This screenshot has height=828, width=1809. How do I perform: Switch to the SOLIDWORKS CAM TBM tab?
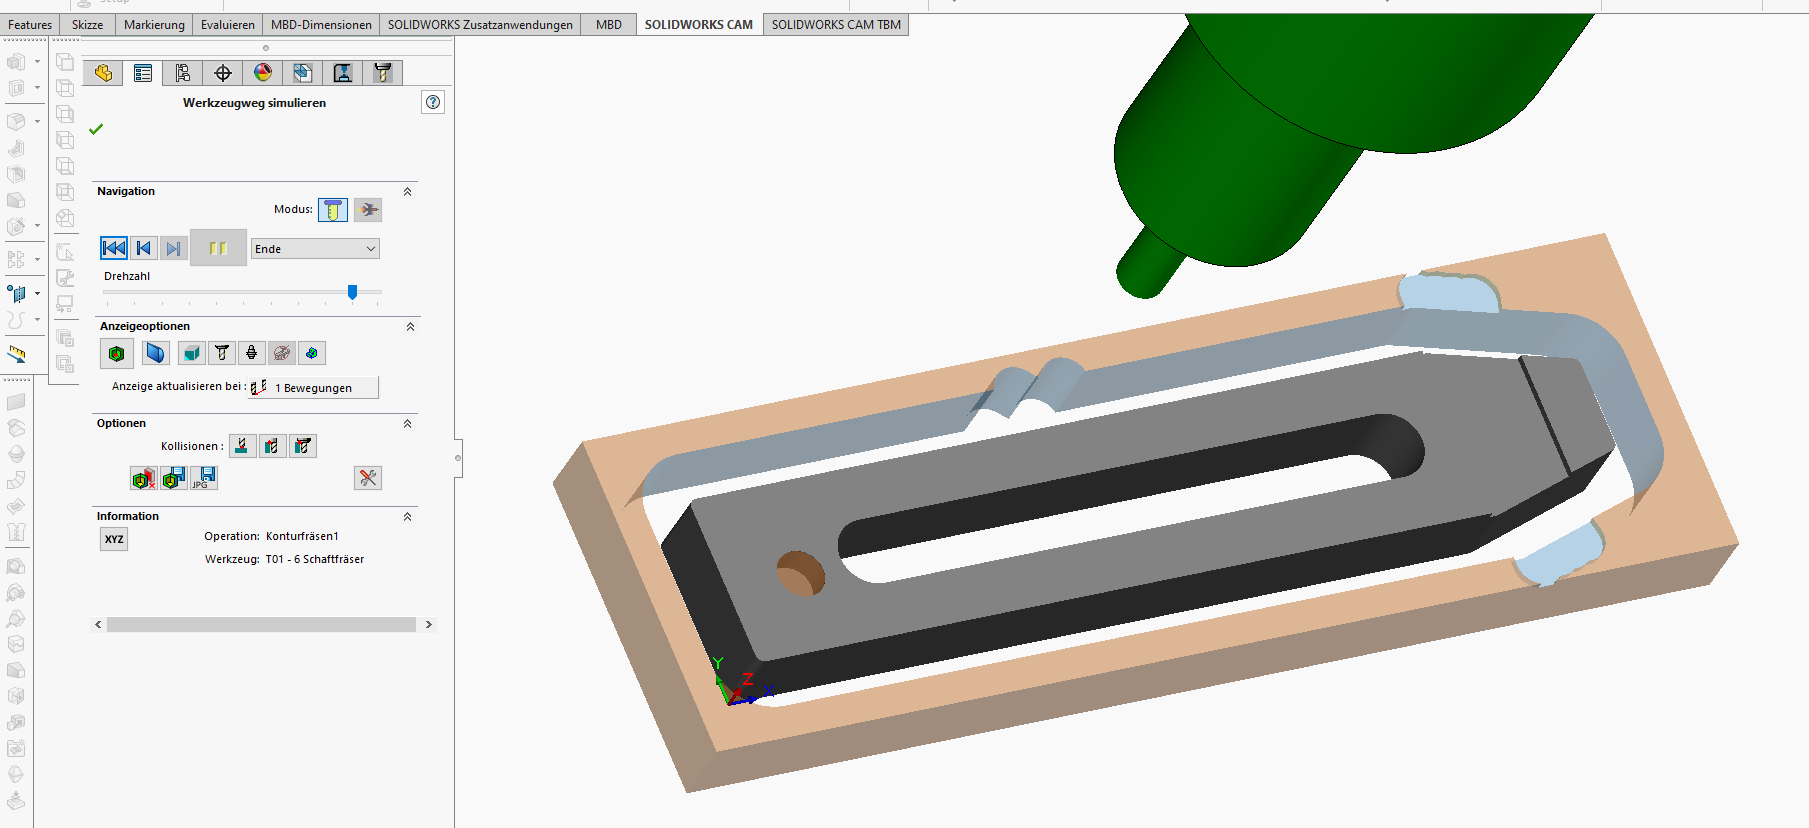pyautogui.click(x=836, y=25)
